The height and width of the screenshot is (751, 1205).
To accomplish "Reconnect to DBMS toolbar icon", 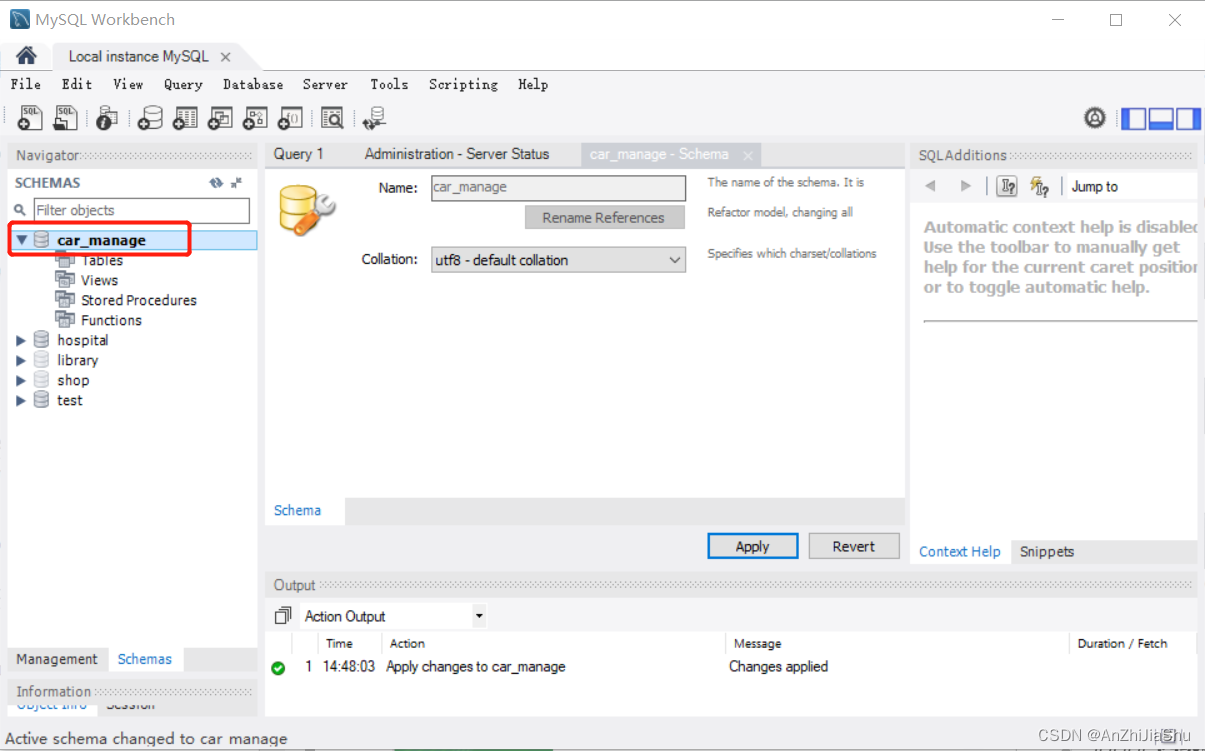I will coord(374,118).
